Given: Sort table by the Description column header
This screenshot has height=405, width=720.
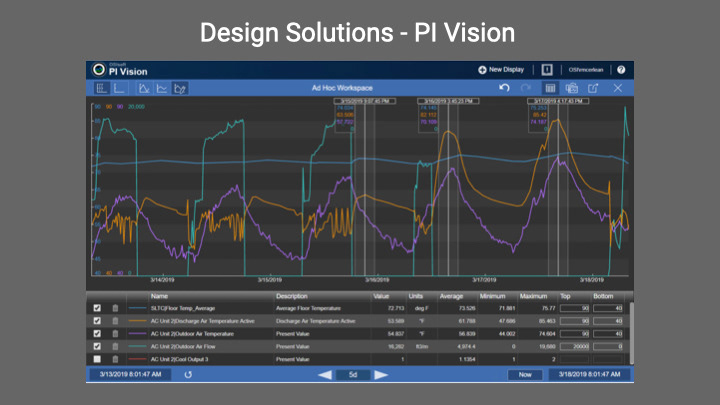Looking at the screenshot, I should (292, 296).
